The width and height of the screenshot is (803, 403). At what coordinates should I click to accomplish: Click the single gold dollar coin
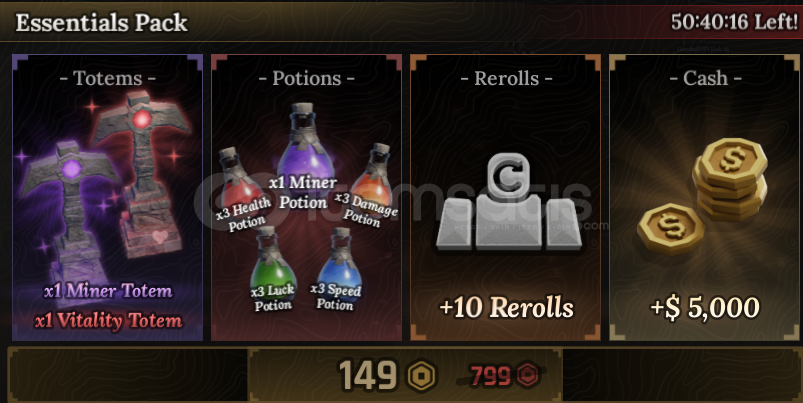coord(670,229)
